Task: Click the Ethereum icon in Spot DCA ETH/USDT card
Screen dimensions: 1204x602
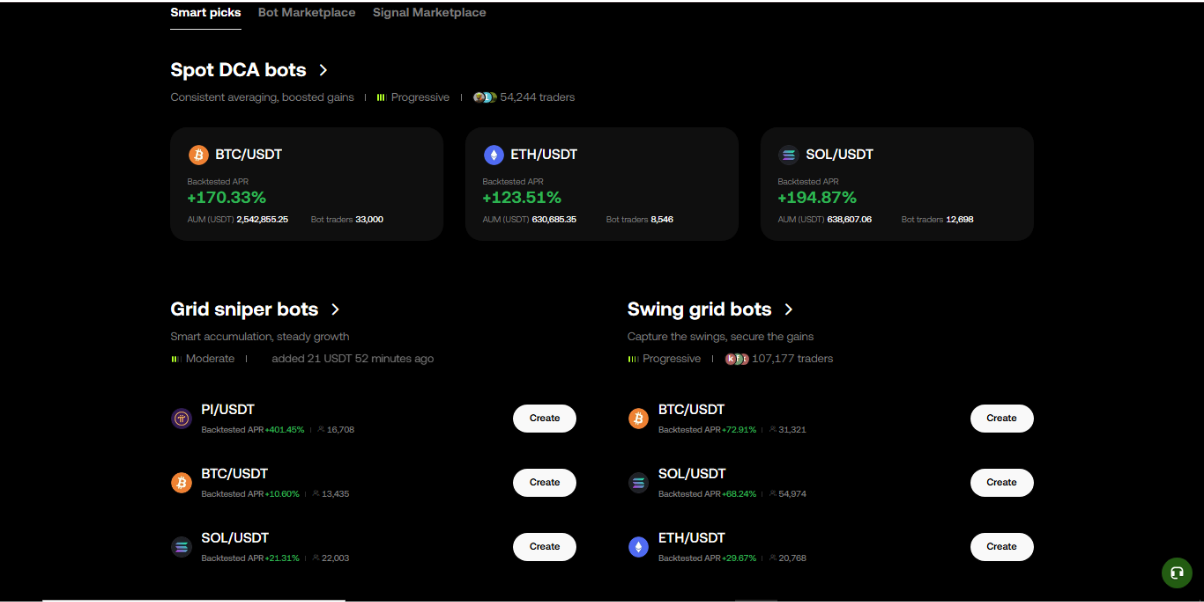Action: (493, 155)
